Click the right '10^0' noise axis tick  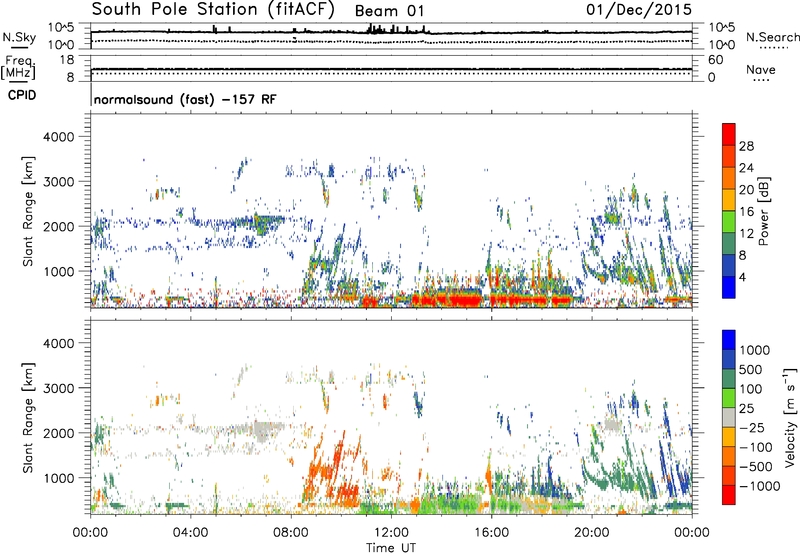721,45
